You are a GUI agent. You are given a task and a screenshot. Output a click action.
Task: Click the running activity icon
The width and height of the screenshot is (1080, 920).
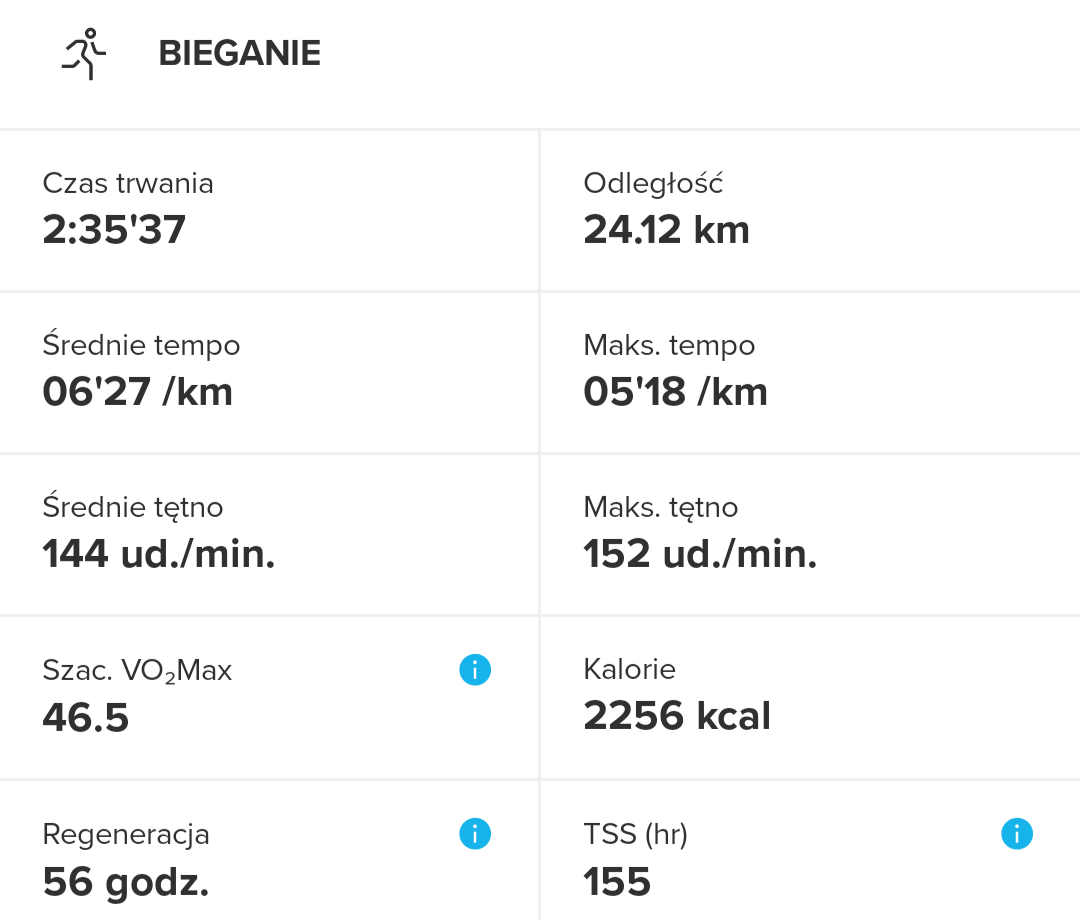click(x=84, y=54)
